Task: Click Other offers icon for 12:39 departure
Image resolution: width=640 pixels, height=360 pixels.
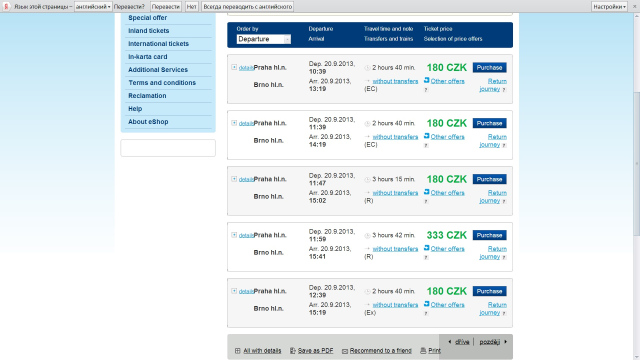Action: 427,304
